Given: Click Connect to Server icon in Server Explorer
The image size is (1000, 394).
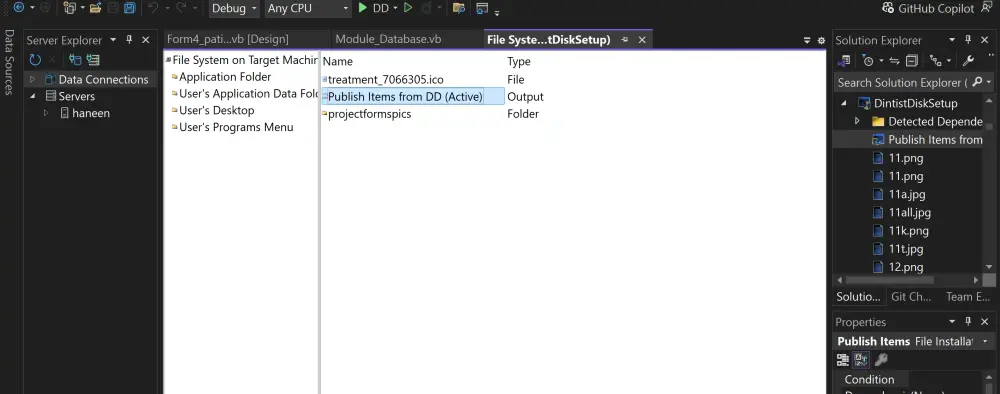Looking at the screenshot, I should 93,60.
